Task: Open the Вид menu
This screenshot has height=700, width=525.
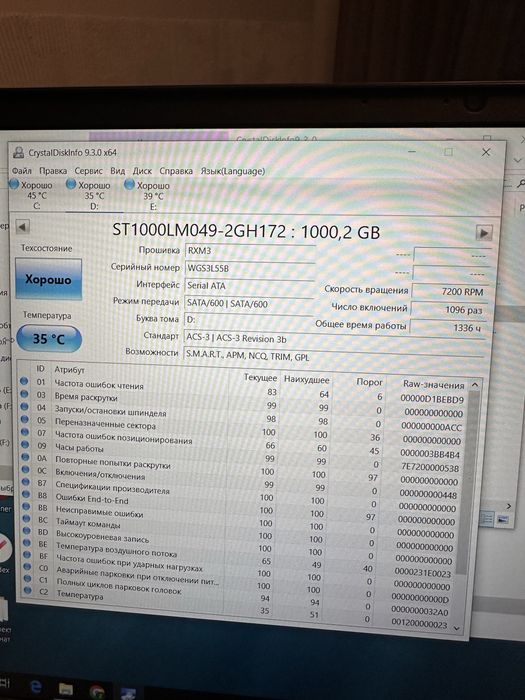Action: (x=117, y=171)
